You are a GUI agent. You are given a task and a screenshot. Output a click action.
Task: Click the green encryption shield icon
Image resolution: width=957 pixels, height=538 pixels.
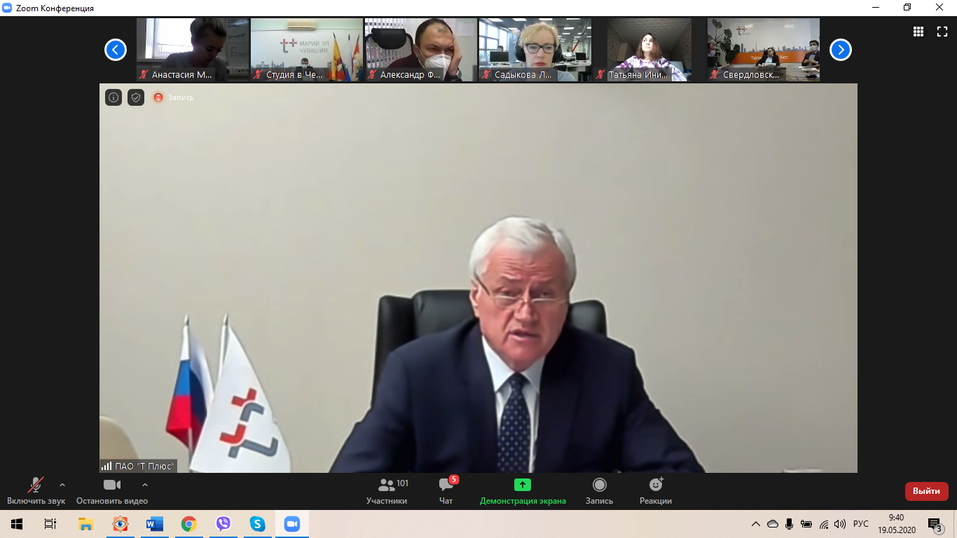pos(136,97)
